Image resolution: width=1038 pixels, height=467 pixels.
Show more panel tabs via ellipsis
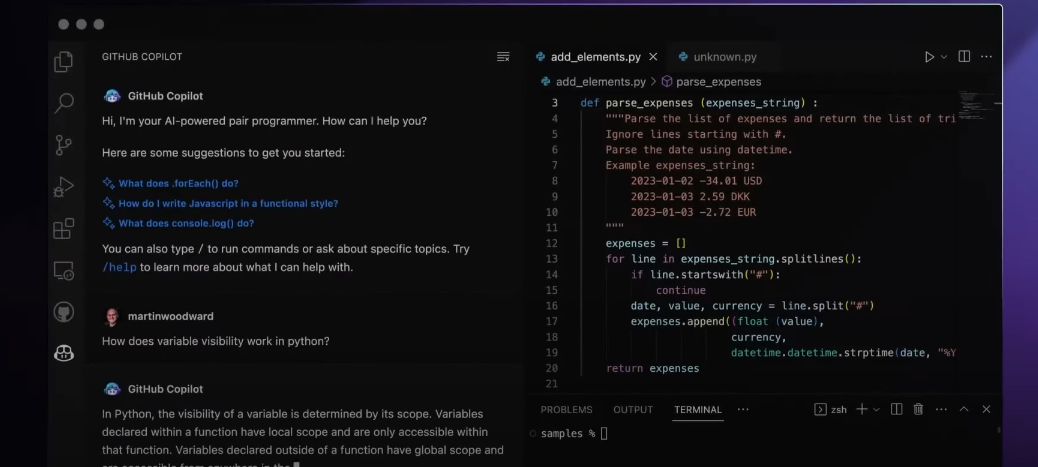click(743, 409)
